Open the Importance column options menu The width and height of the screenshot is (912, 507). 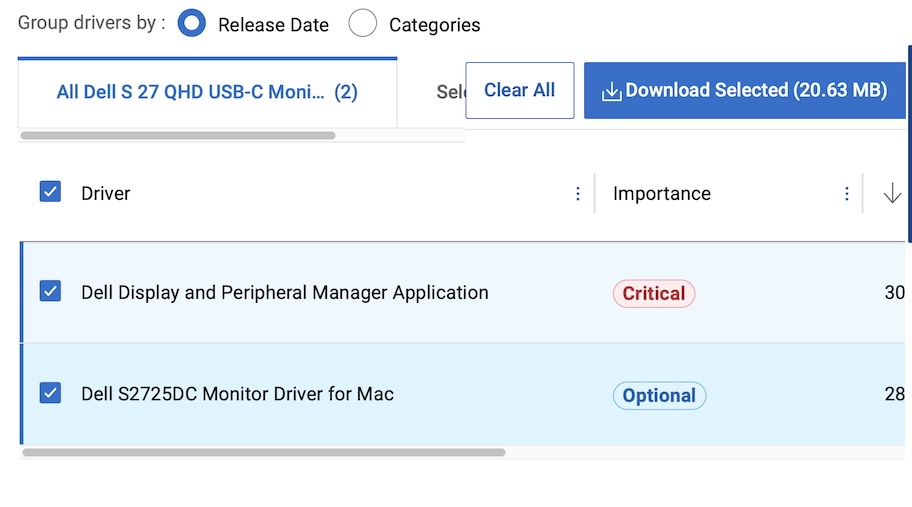(x=846, y=194)
